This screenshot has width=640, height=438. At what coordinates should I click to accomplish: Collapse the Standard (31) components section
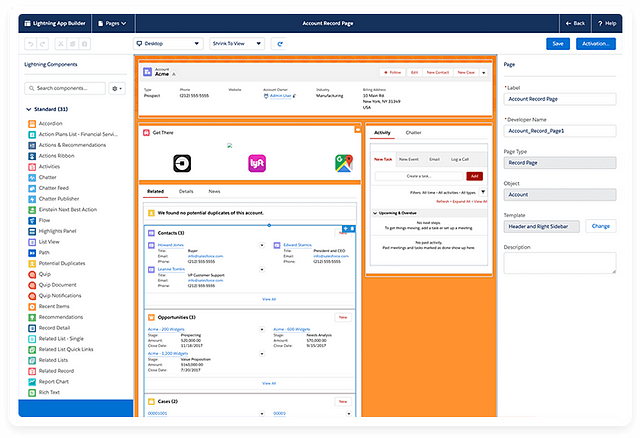[29, 109]
